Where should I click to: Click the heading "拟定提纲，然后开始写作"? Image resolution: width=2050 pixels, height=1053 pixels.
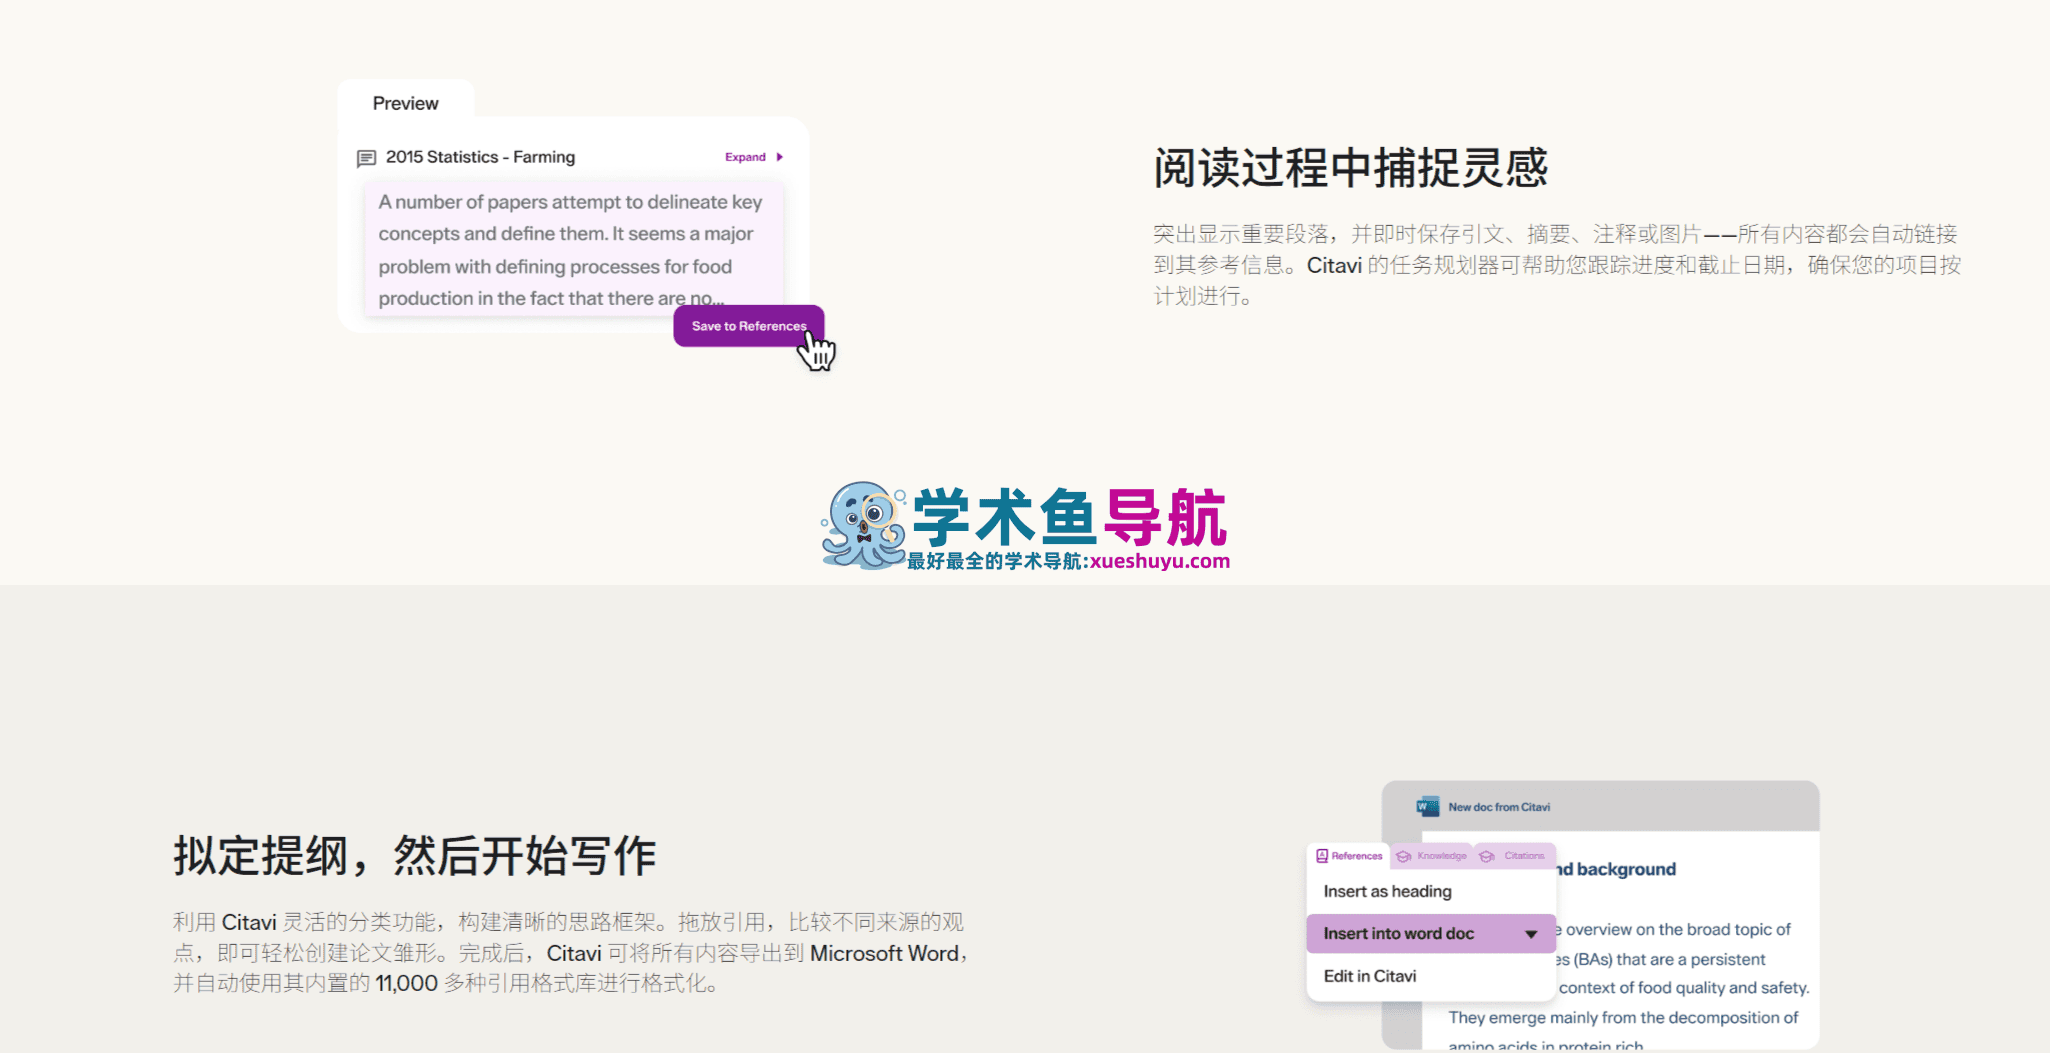tap(414, 856)
